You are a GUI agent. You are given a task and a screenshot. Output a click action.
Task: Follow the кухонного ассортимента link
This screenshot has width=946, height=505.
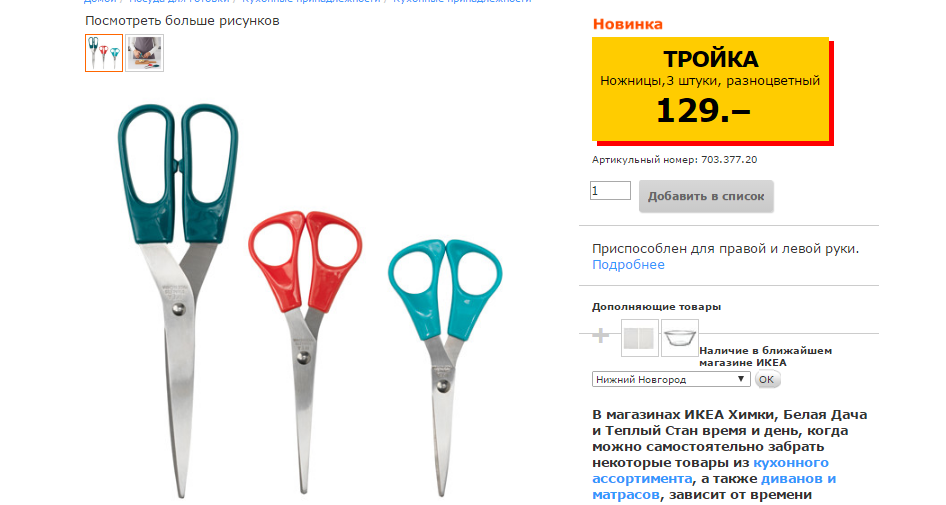point(711,471)
